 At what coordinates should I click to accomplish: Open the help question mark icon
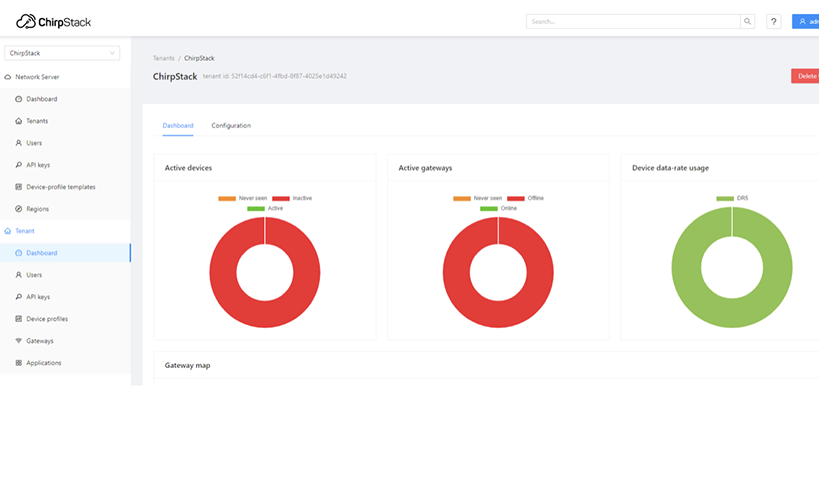[x=773, y=21]
